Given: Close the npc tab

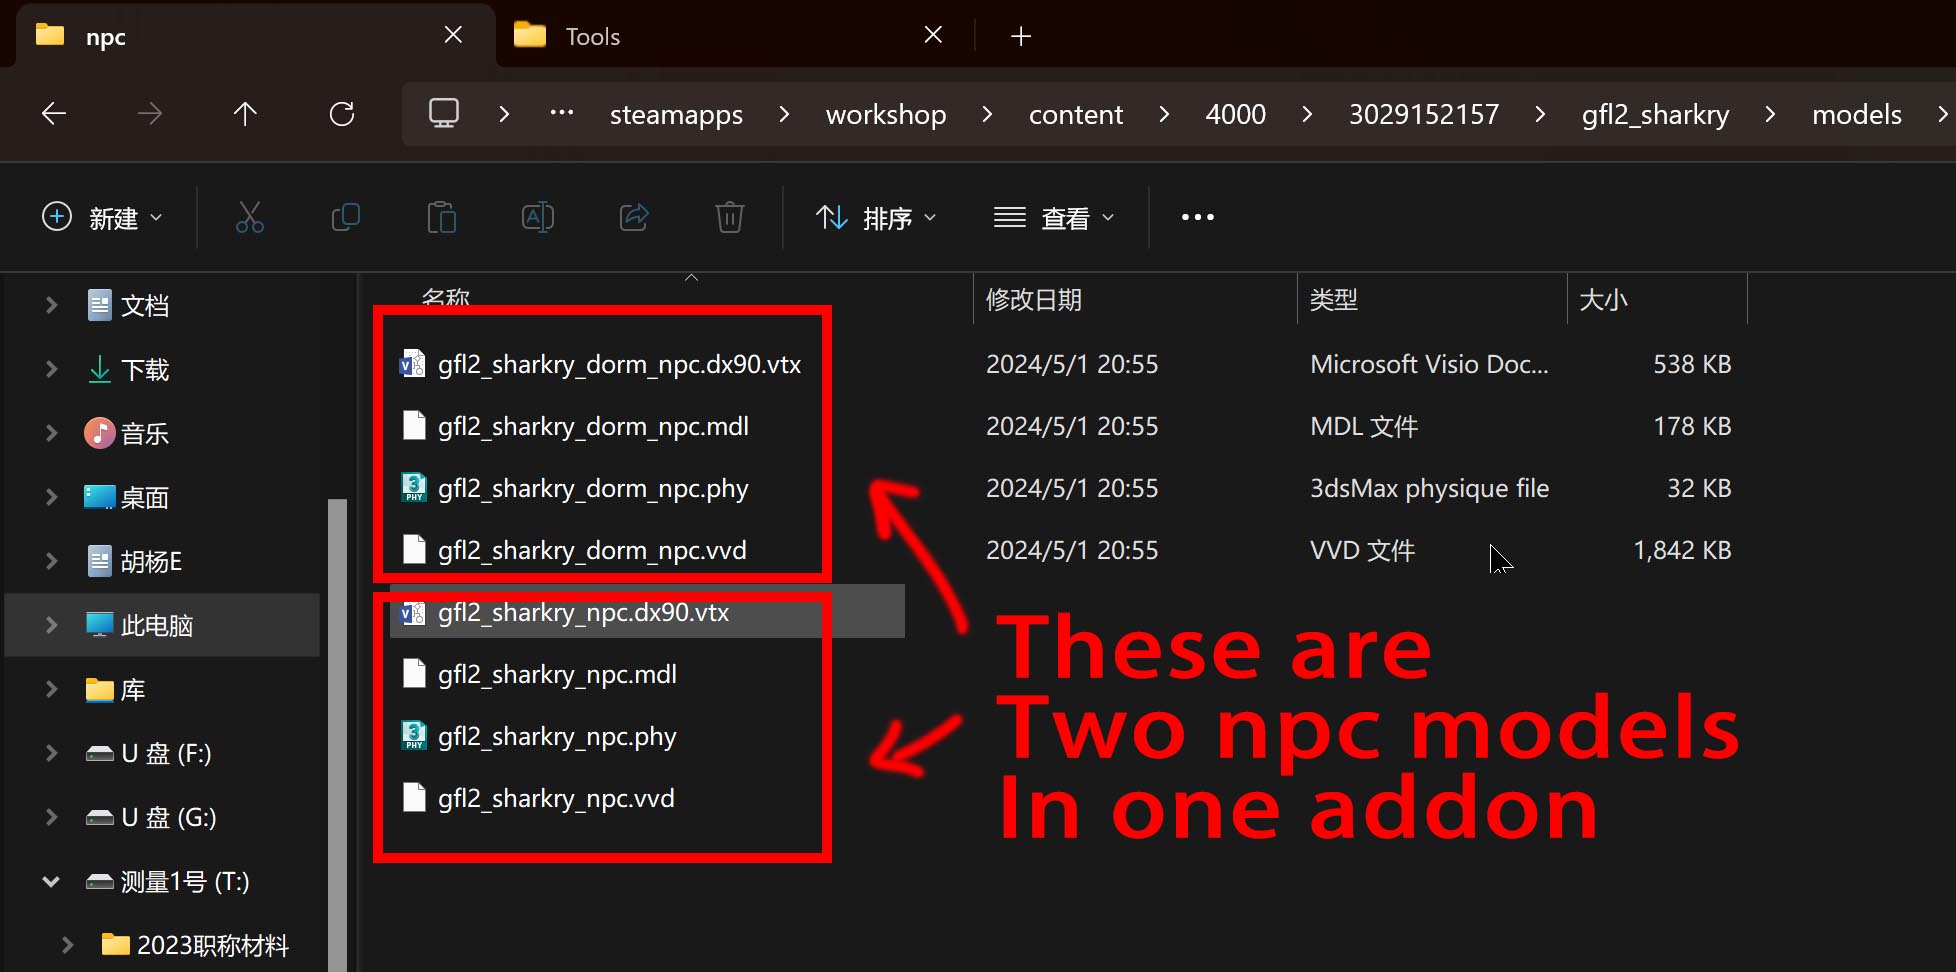Looking at the screenshot, I should (x=453, y=36).
